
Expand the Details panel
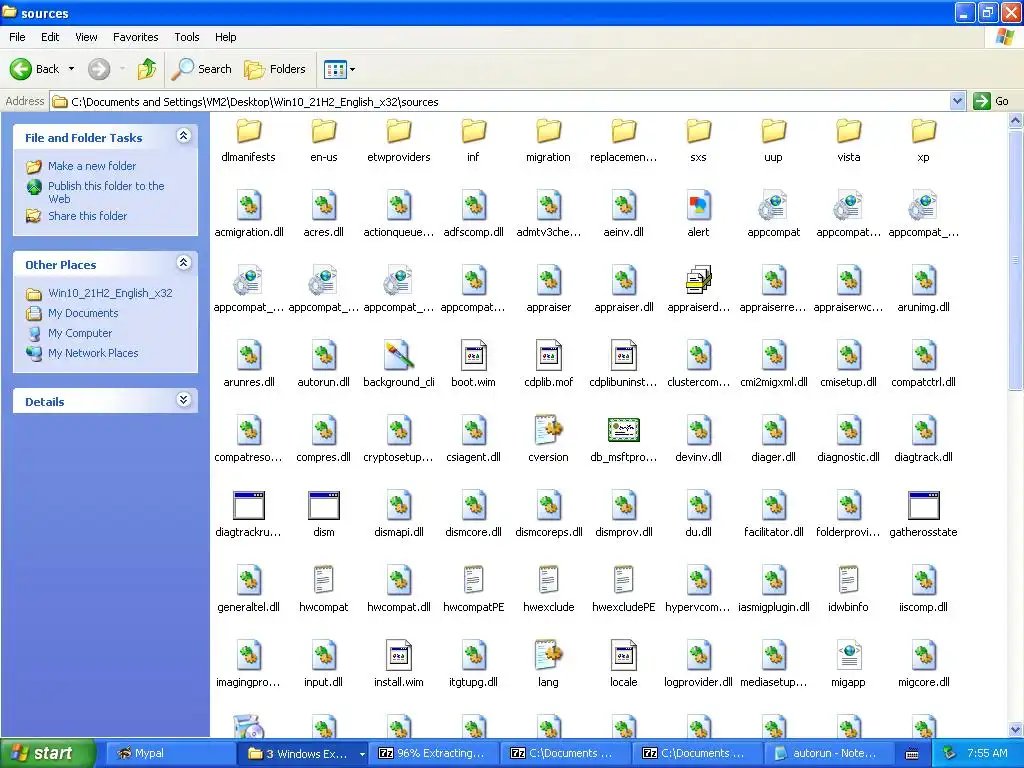tap(184, 400)
